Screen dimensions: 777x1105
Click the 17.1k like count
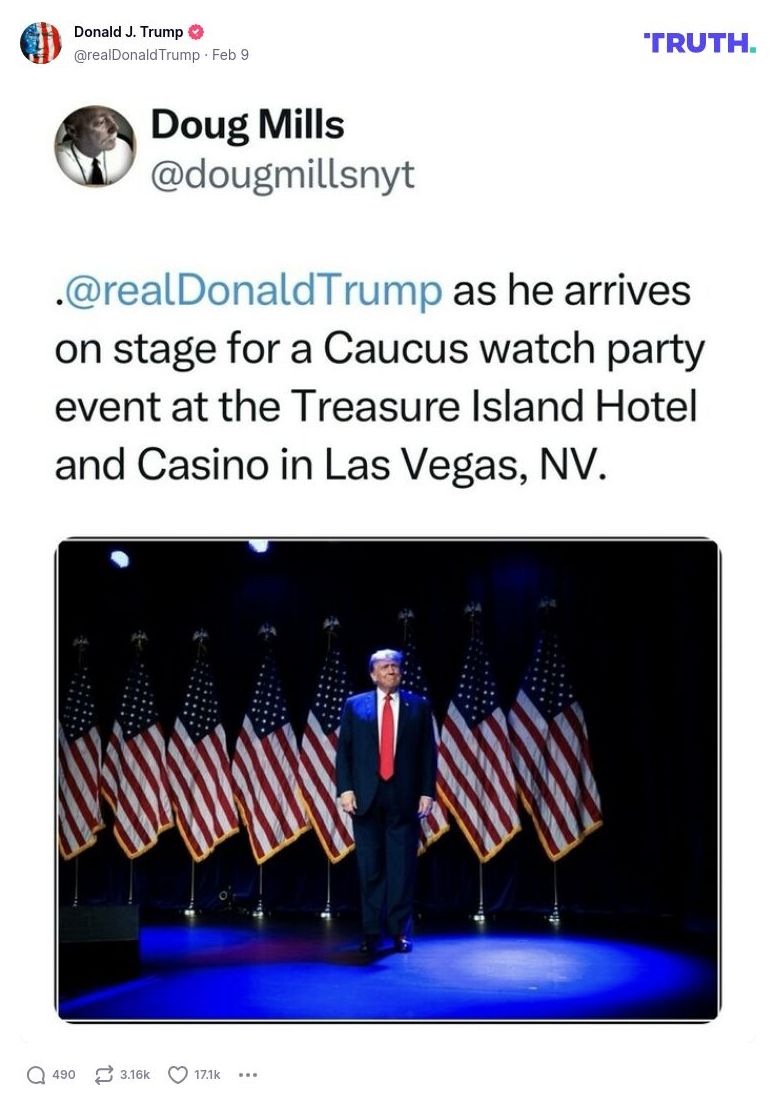(x=207, y=1074)
